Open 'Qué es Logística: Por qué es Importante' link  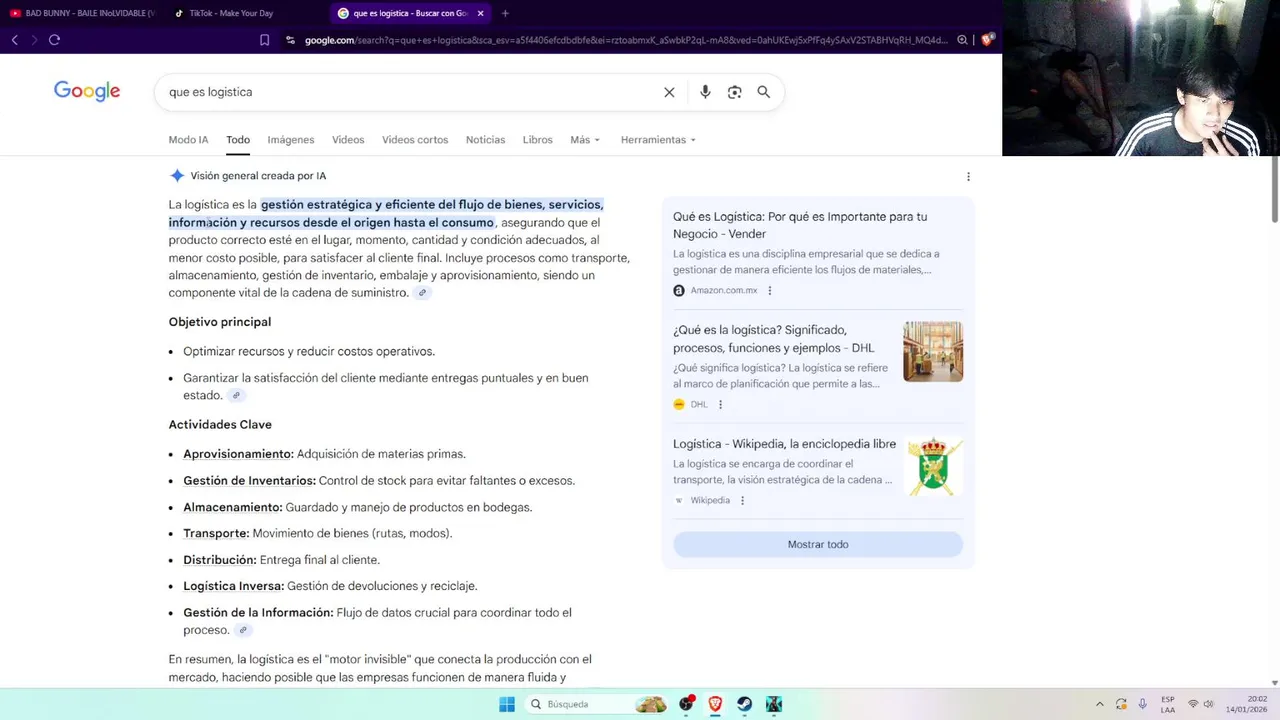point(800,225)
